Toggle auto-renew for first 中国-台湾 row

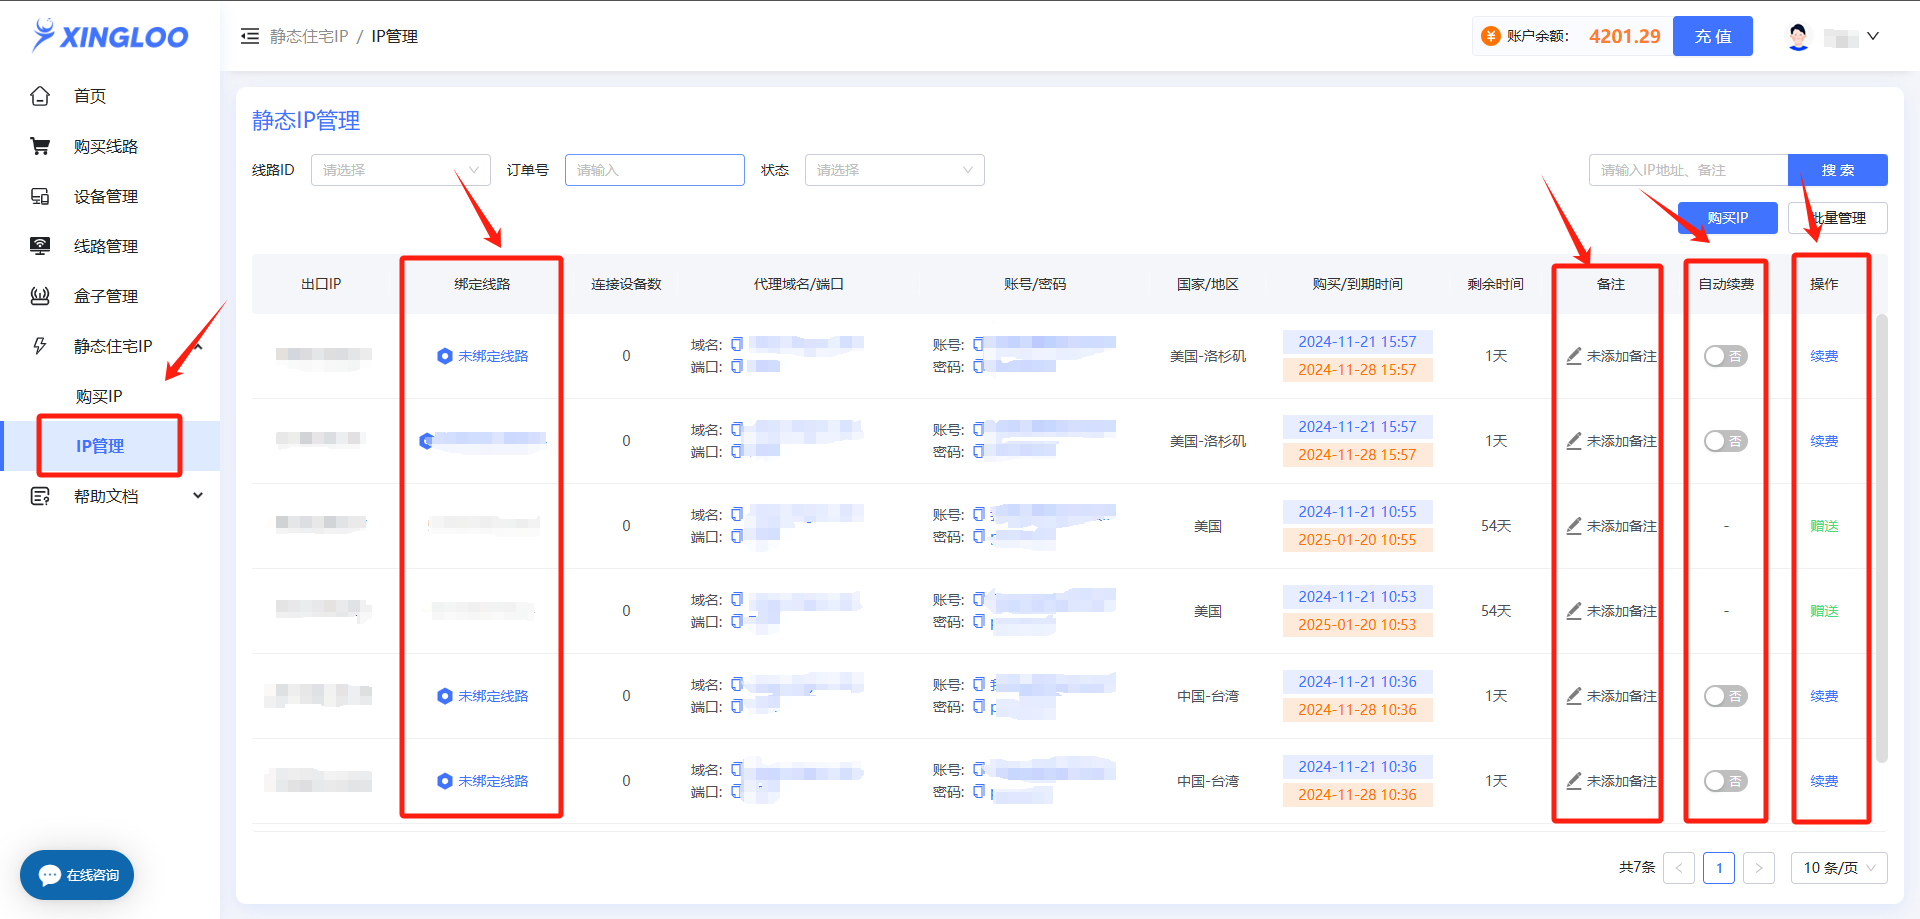pyautogui.click(x=1726, y=696)
